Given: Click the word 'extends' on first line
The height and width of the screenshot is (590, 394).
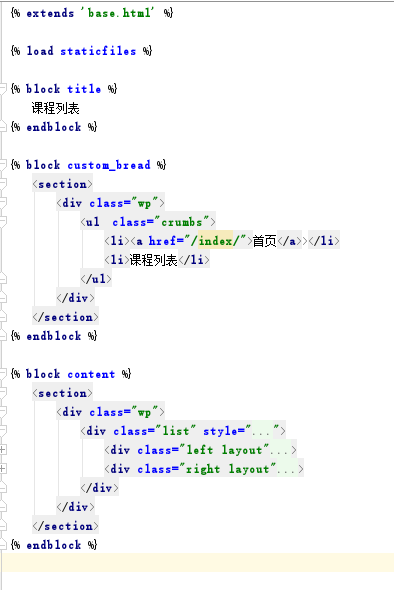Looking at the screenshot, I should coord(50,13).
